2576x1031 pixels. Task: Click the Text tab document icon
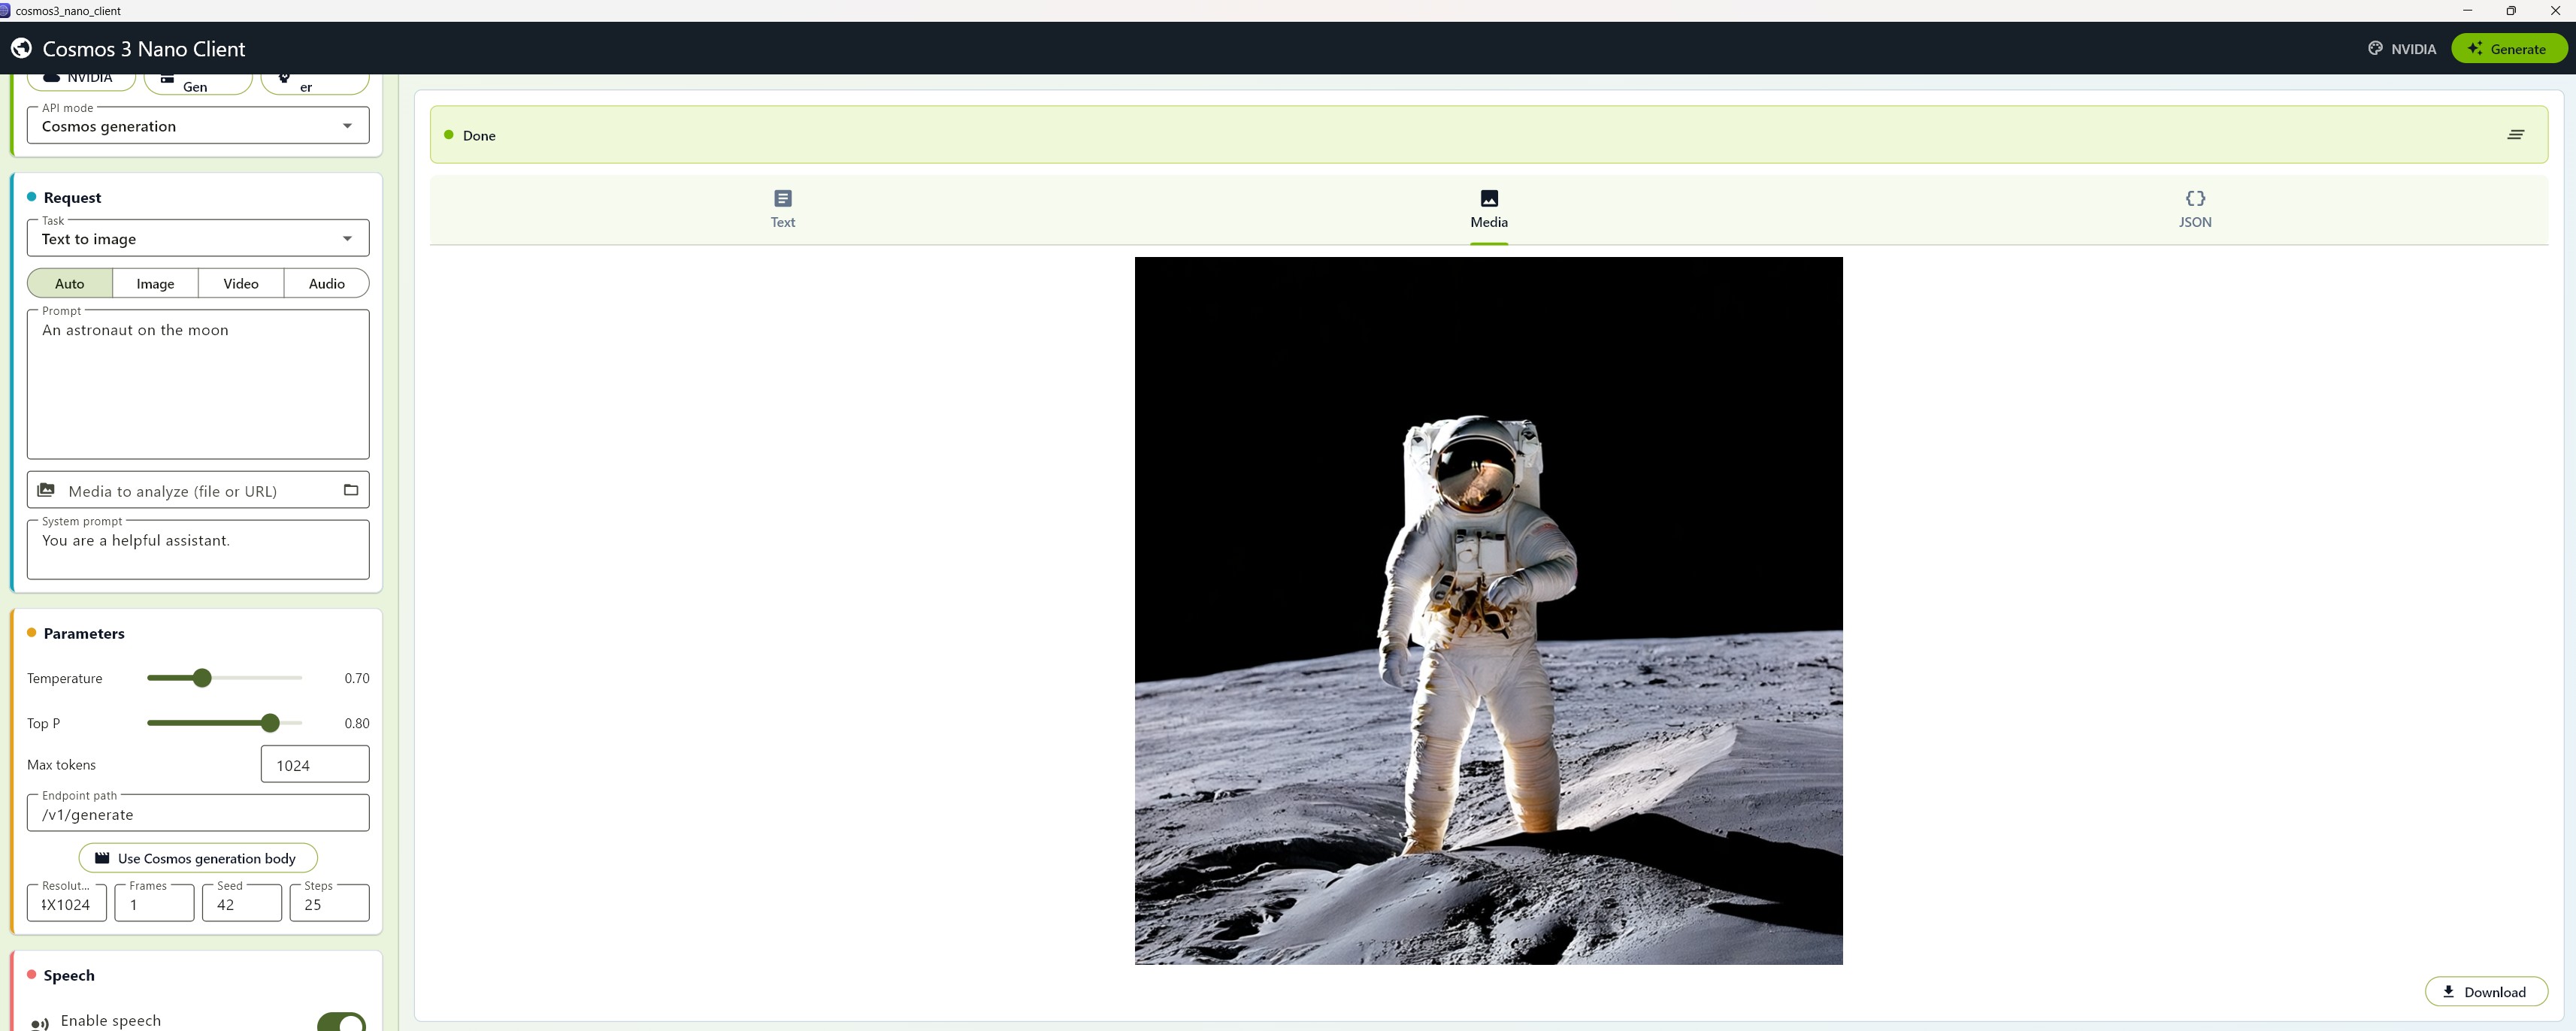click(x=783, y=198)
